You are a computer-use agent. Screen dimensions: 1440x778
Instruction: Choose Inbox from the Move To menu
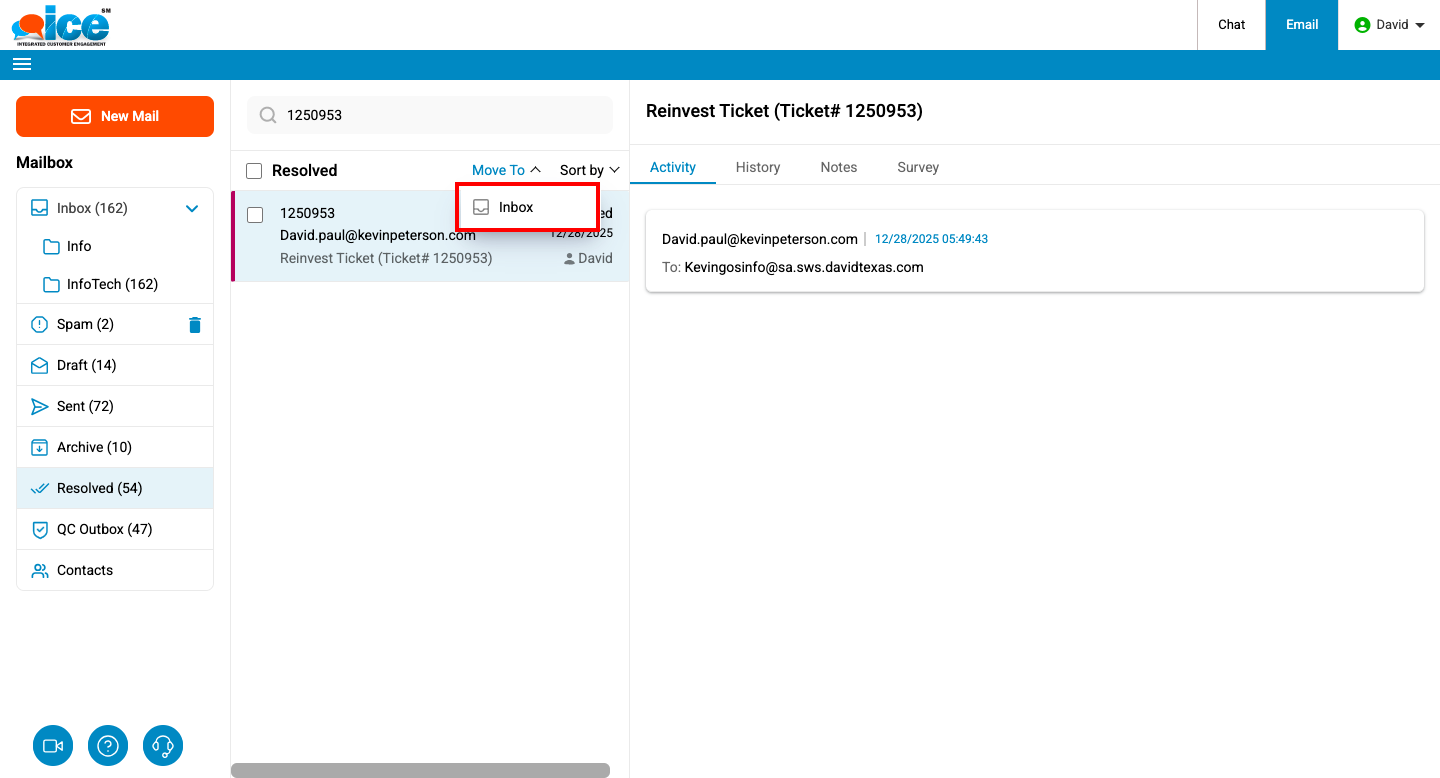[x=516, y=207]
